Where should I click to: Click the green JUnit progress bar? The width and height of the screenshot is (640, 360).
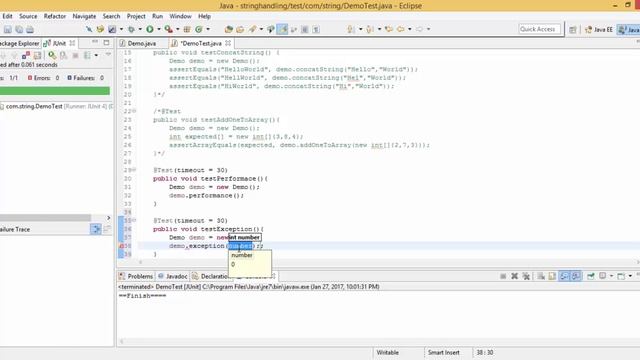[55, 91]
